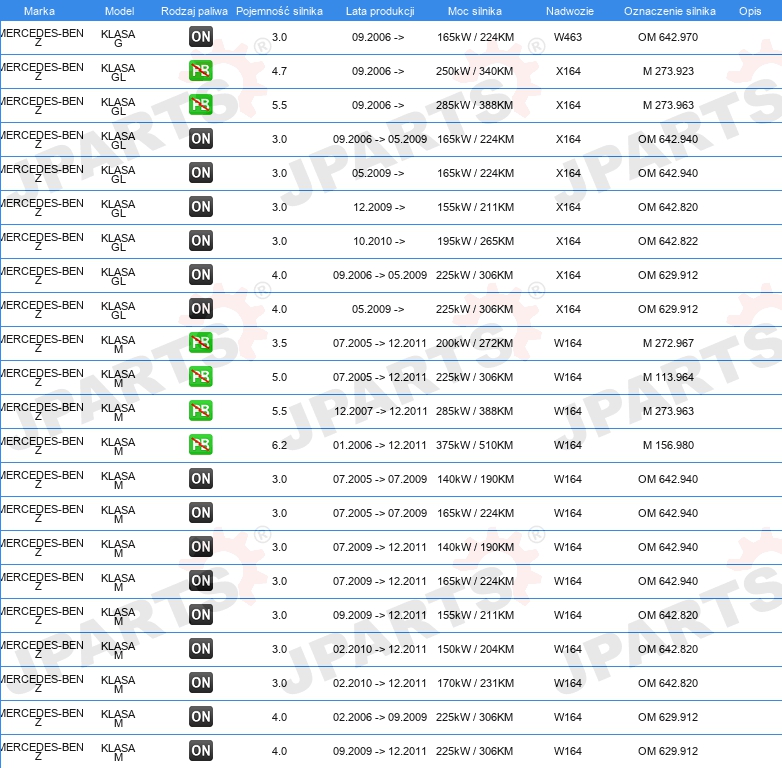782x768 pixels.
Task: Select the W463 body cell
Action: pyautogui.click(x=568, y=37)
